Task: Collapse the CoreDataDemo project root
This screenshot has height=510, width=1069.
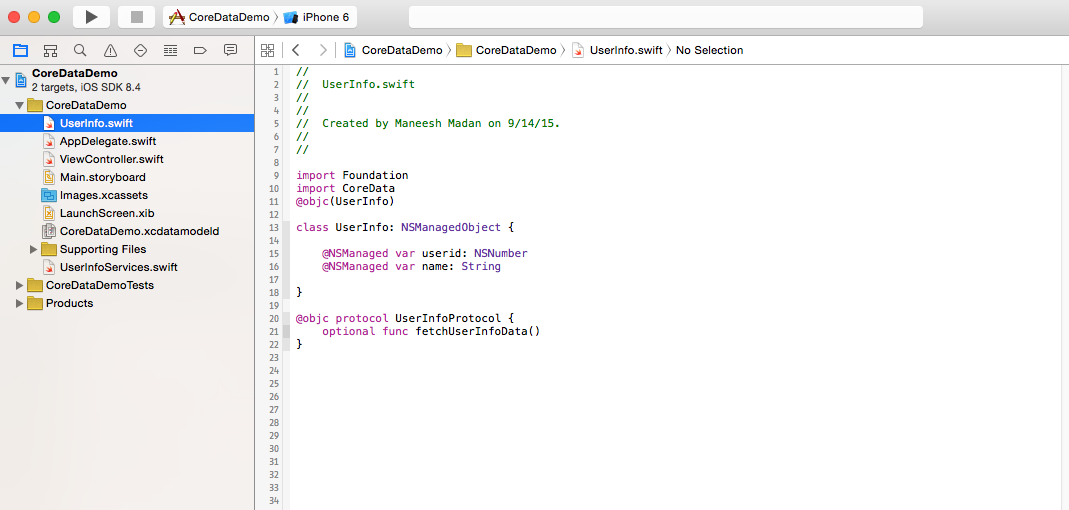Action: 6,80
